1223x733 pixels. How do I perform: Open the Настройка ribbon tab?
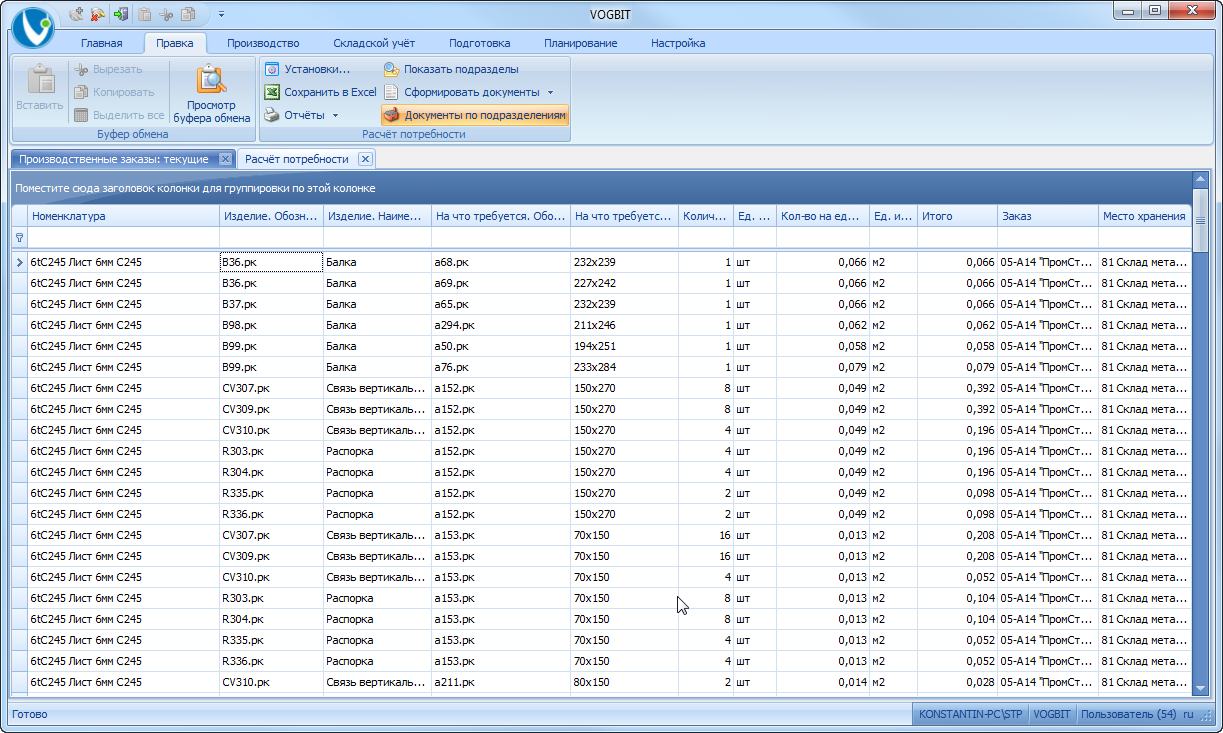point(678,43)
